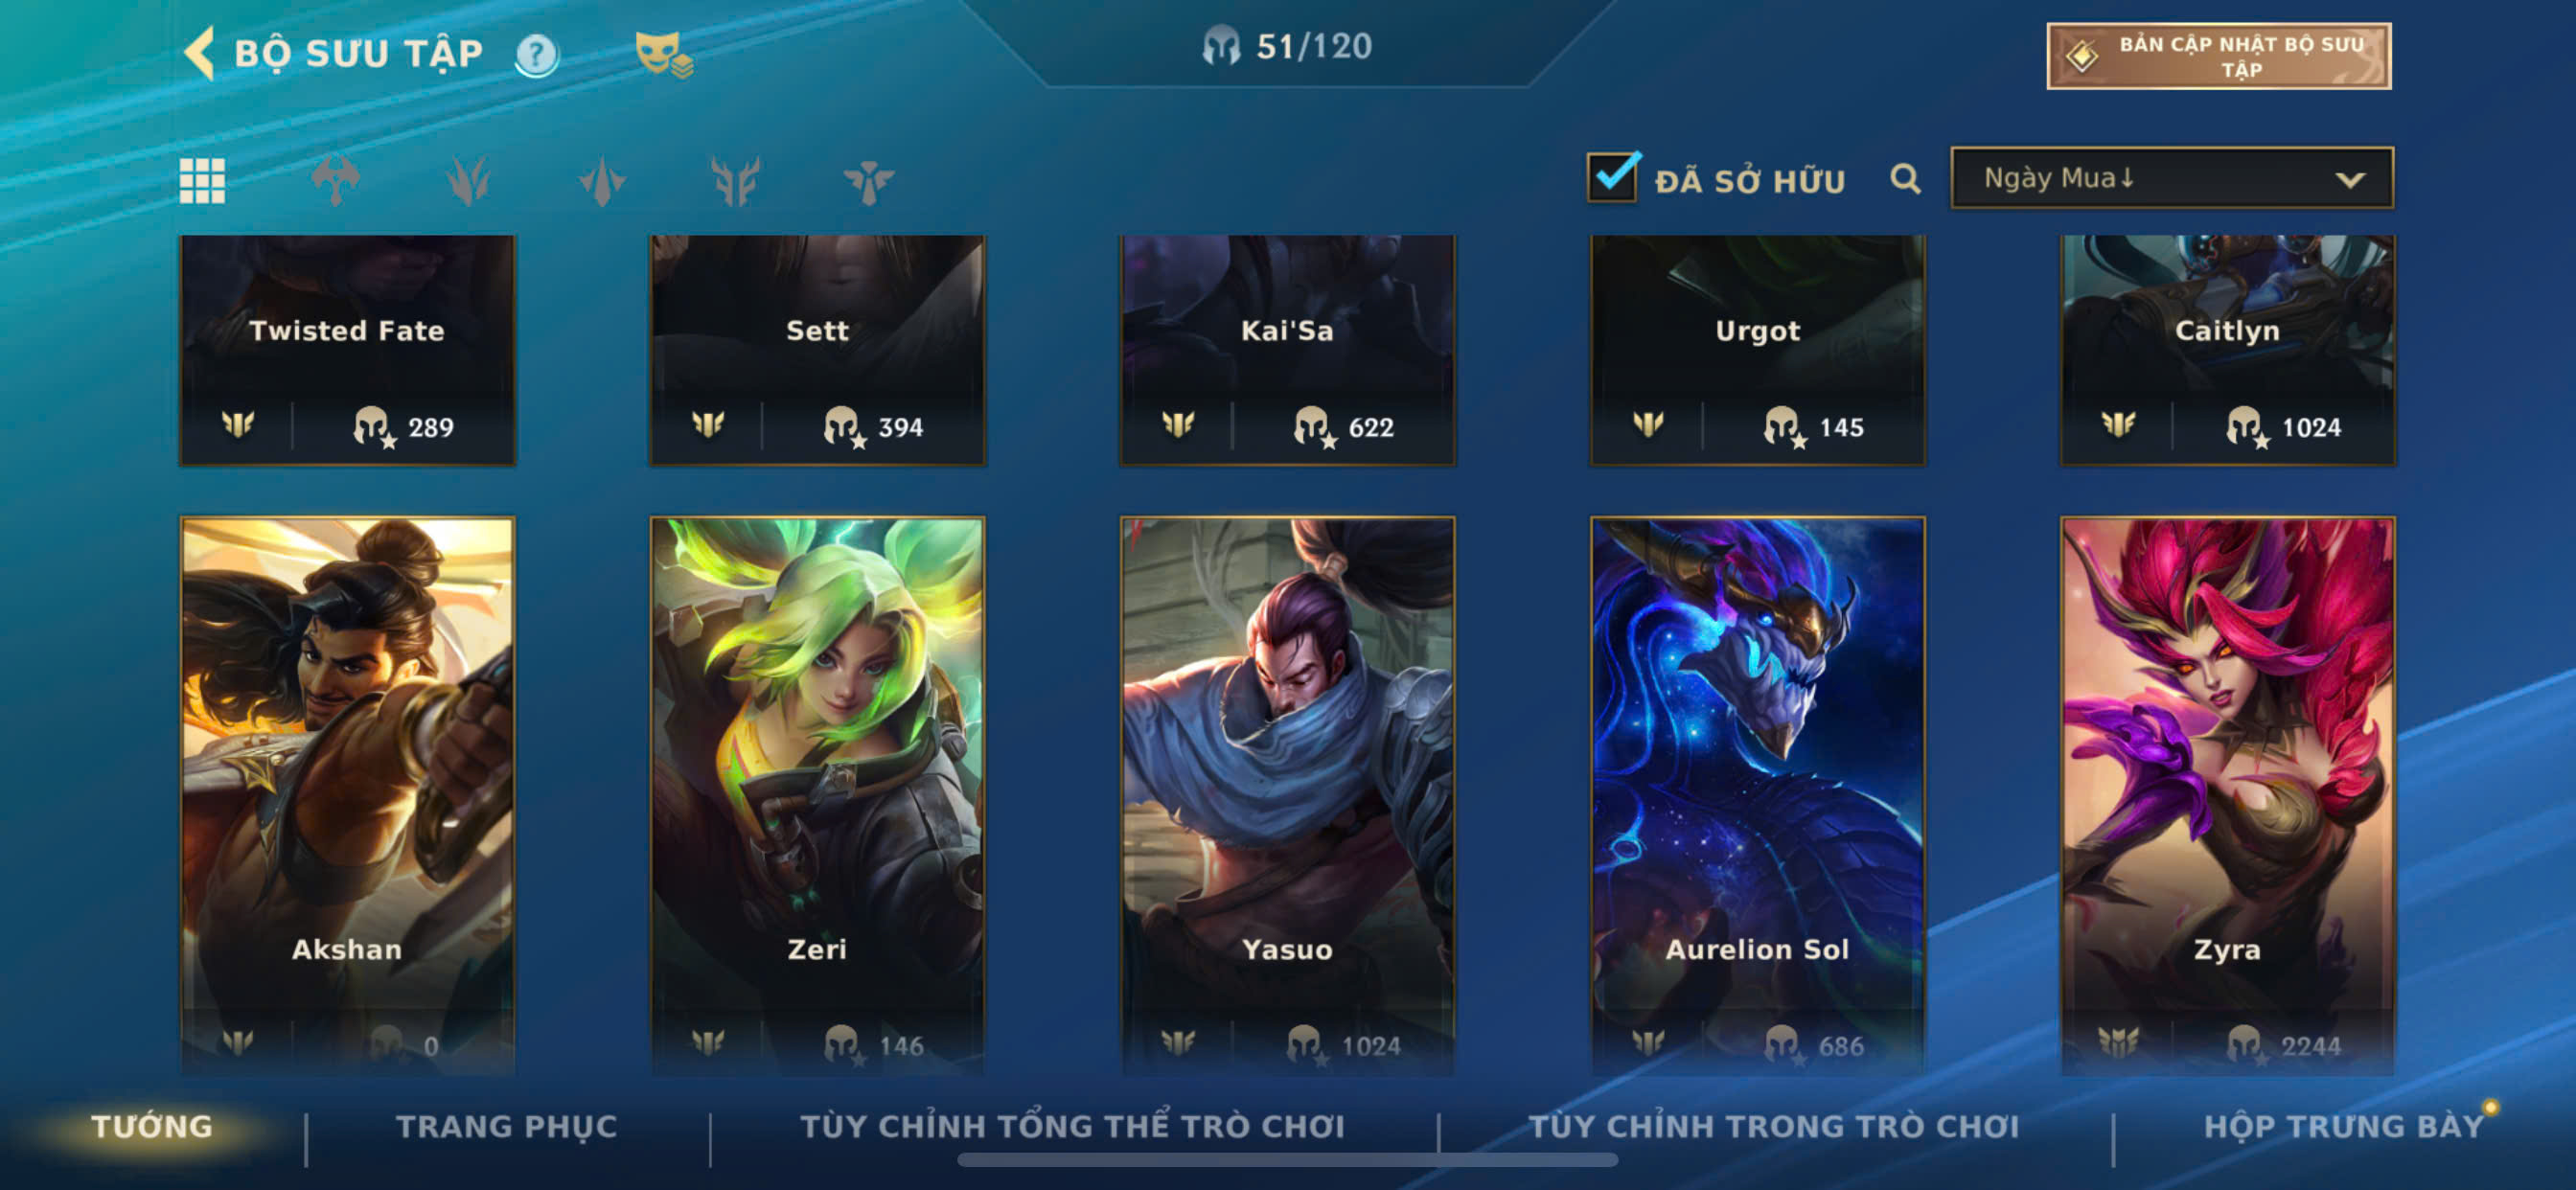Filter champions by the second role icon
2576x1190 pixels.
pyautogui.click(x=468, y=181)
